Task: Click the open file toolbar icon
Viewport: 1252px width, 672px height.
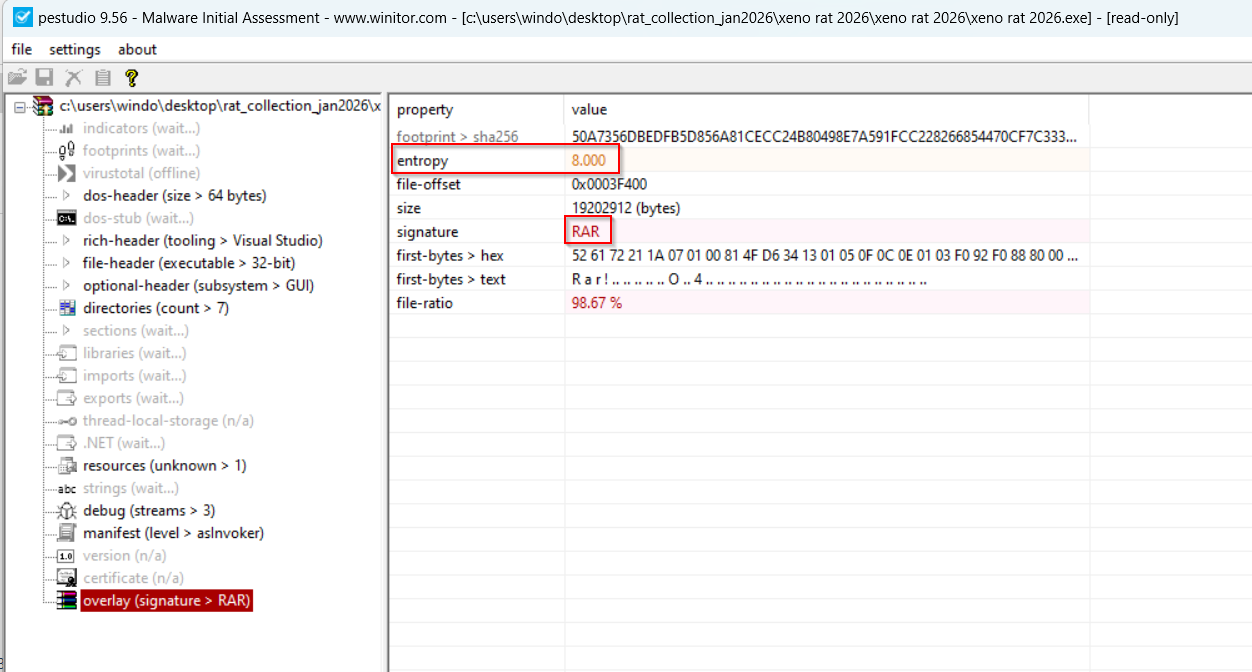Action: pos(17,77)
